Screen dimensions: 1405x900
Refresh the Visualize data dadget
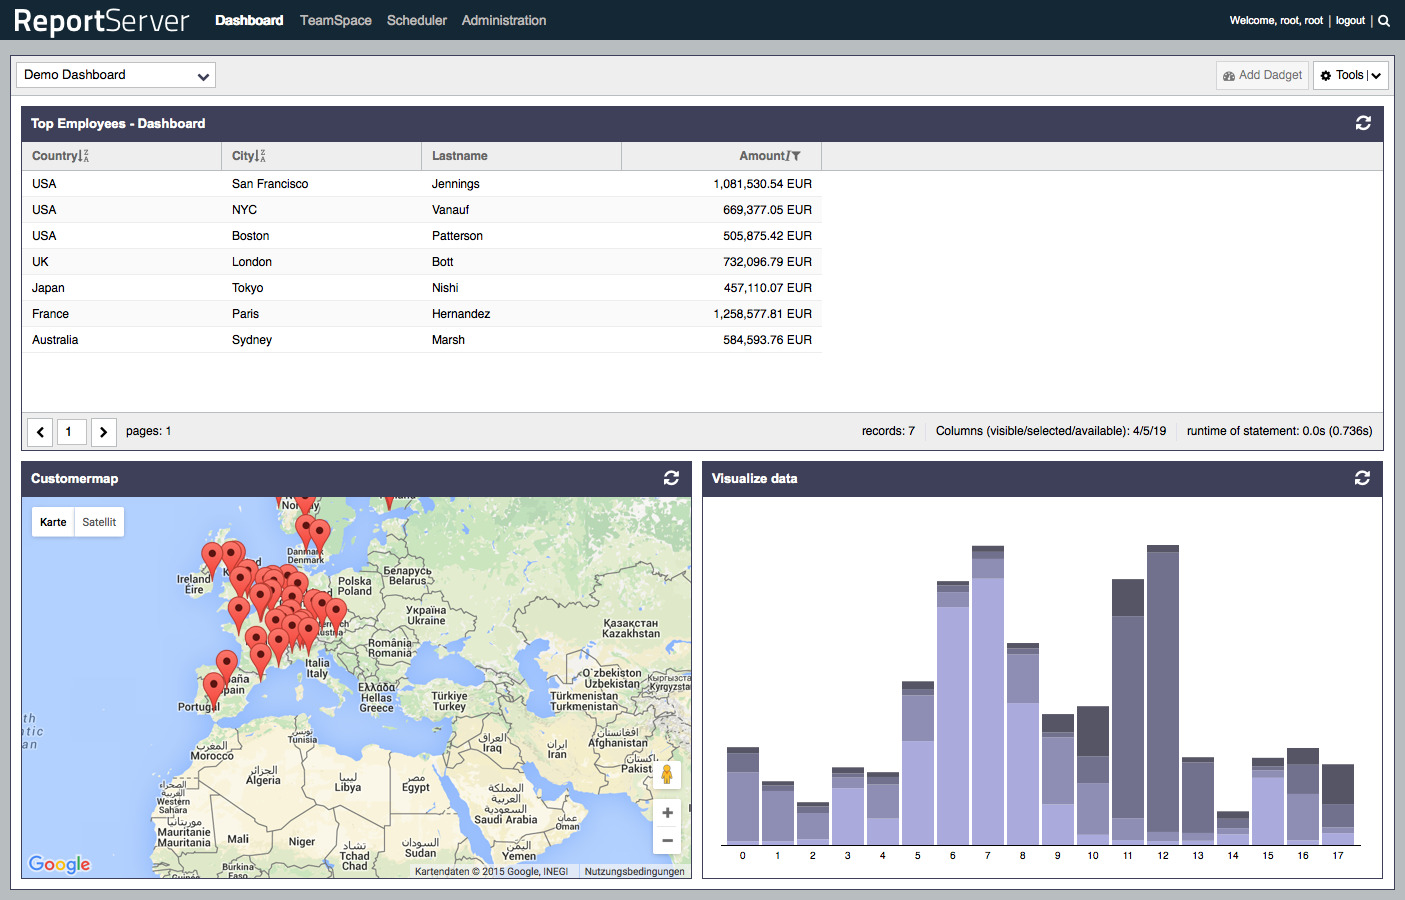[1362, 478]
